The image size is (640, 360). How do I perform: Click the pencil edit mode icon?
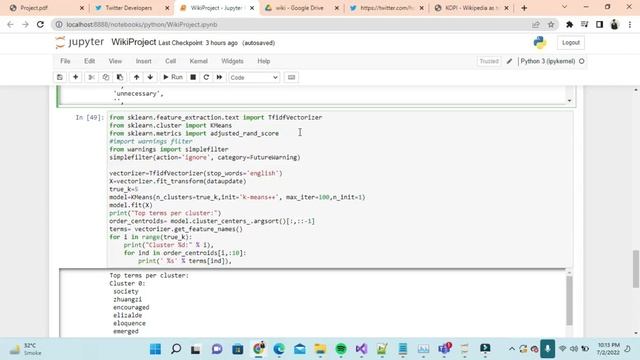coord(509,61)
